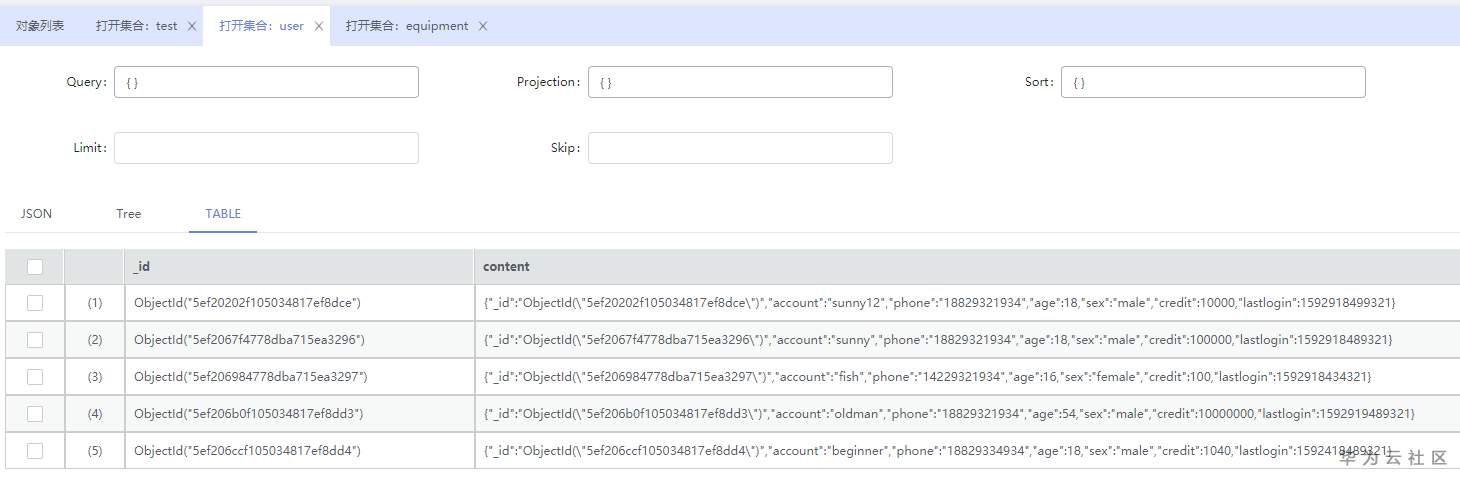
Task: Focus the Projection input field
Action: [740, 82]
